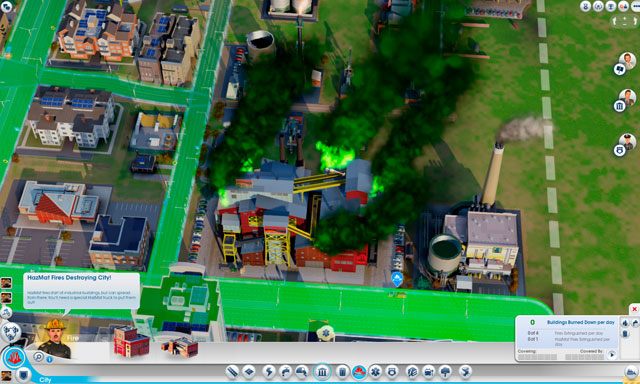Close the fire info panel with red X
This screenshot has height=384, width=640.
[634, 309]
